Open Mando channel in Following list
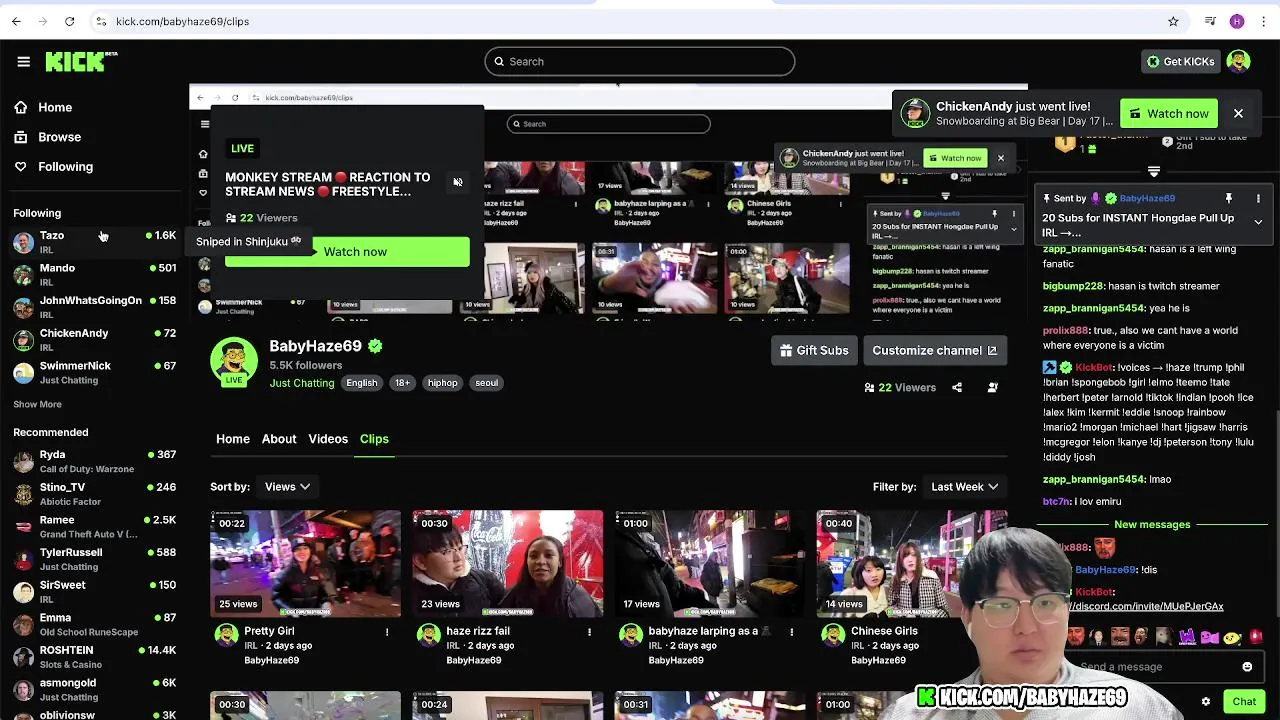 pyautogui.click(x=94, y=274)
